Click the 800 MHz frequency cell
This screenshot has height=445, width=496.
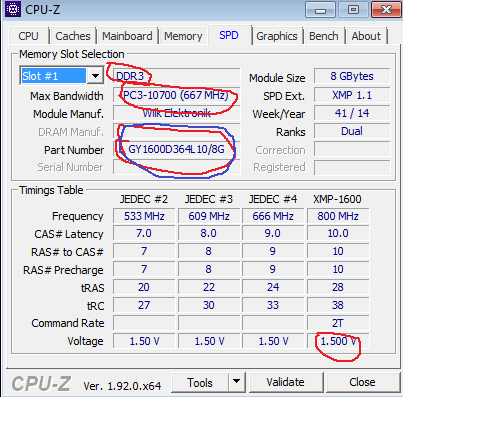(338, 216)
